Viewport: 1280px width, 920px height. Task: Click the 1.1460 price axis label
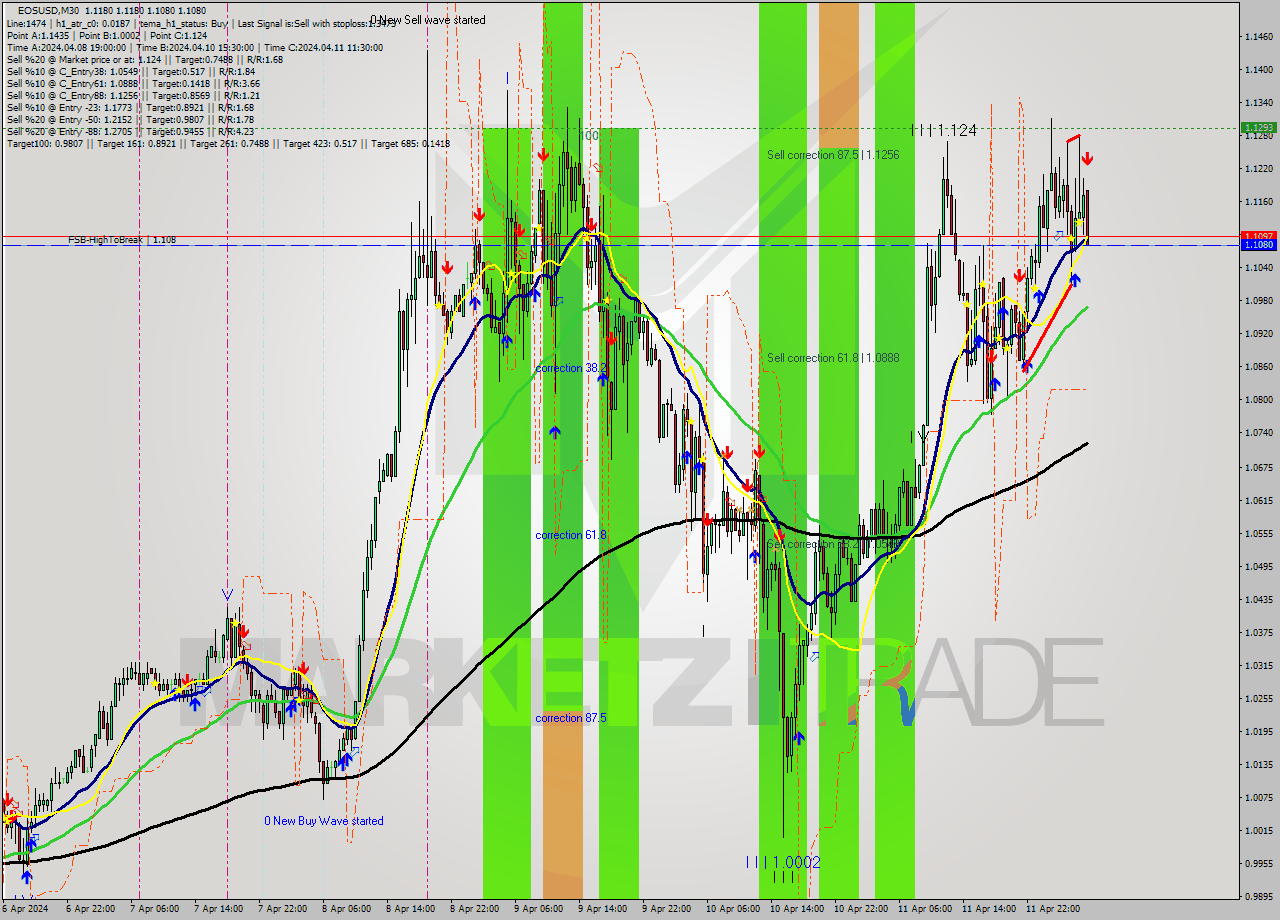1258,37
